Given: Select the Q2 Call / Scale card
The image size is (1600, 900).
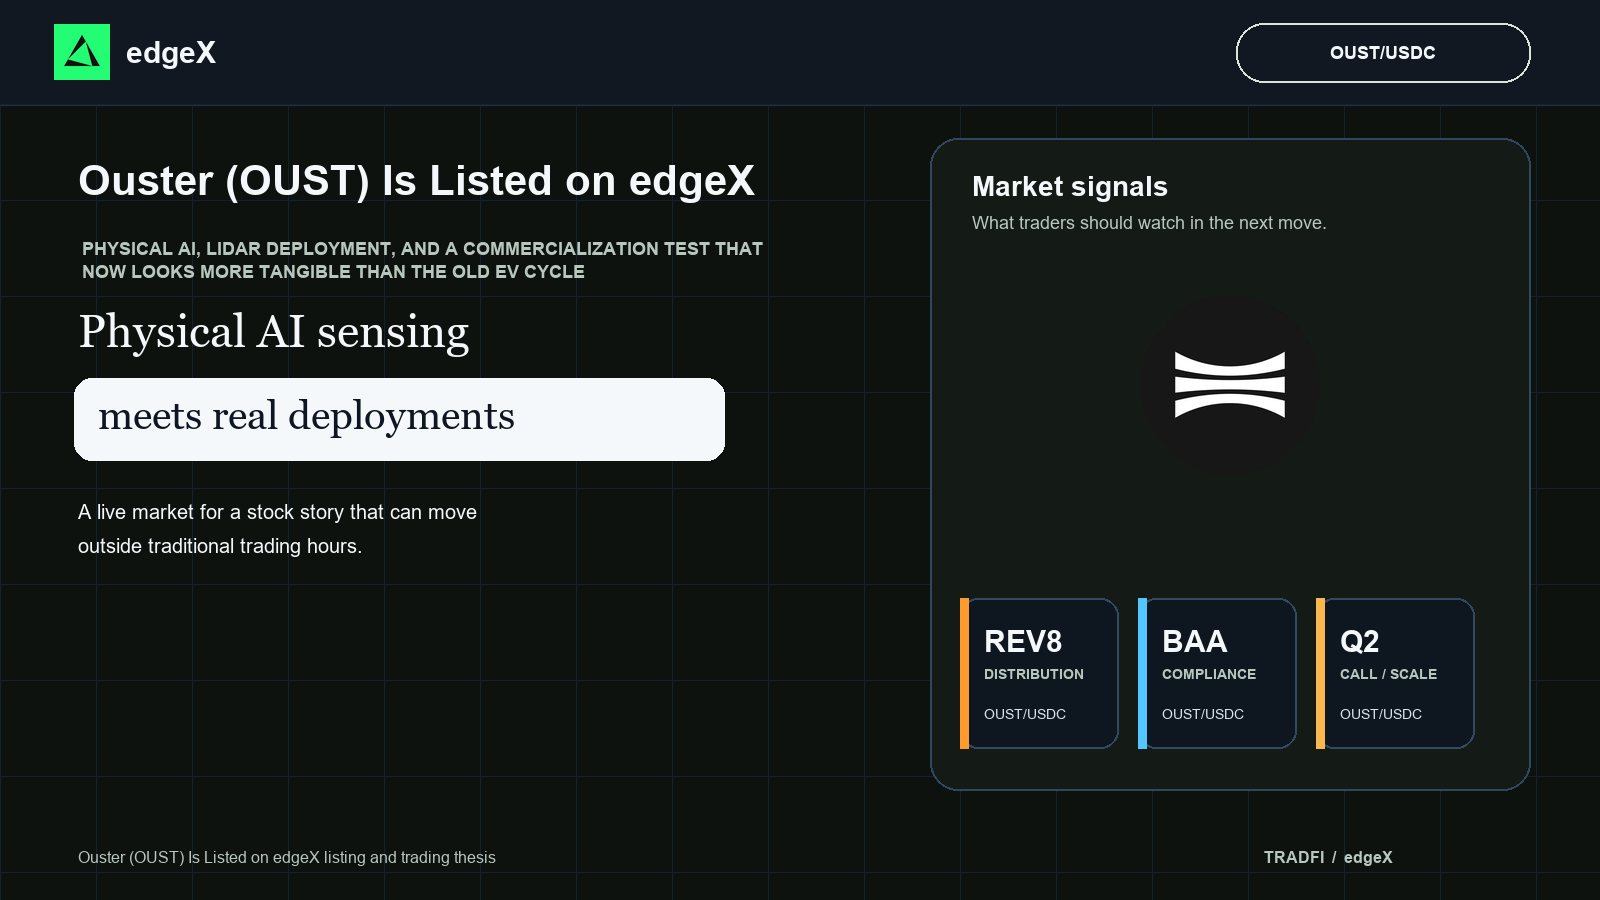Looking at the screenshot, I should coord(1395,673).
